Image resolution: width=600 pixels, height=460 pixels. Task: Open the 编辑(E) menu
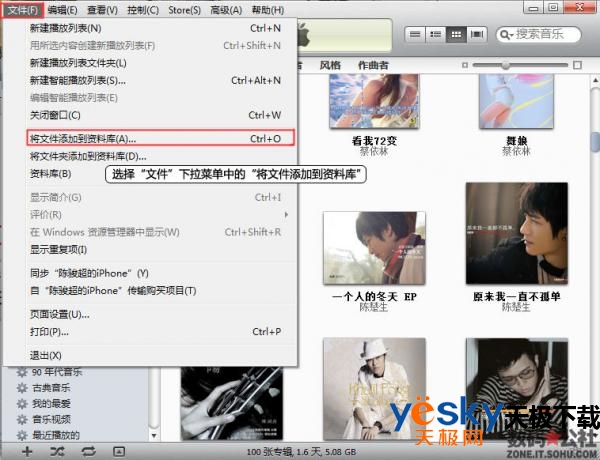point(62,10)
